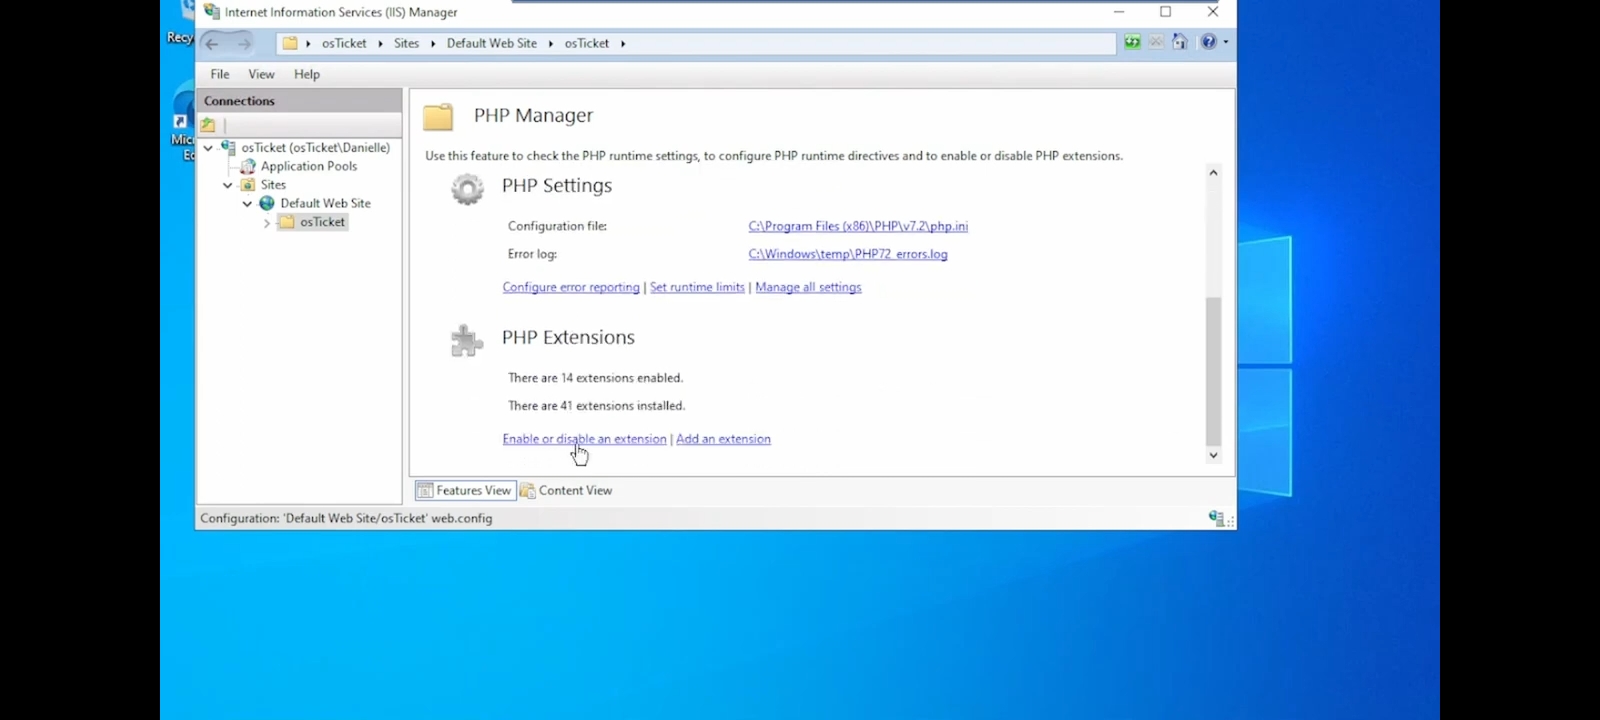Collapse the osTicket server node
The image size is (1600, 720).
(208, 148)
